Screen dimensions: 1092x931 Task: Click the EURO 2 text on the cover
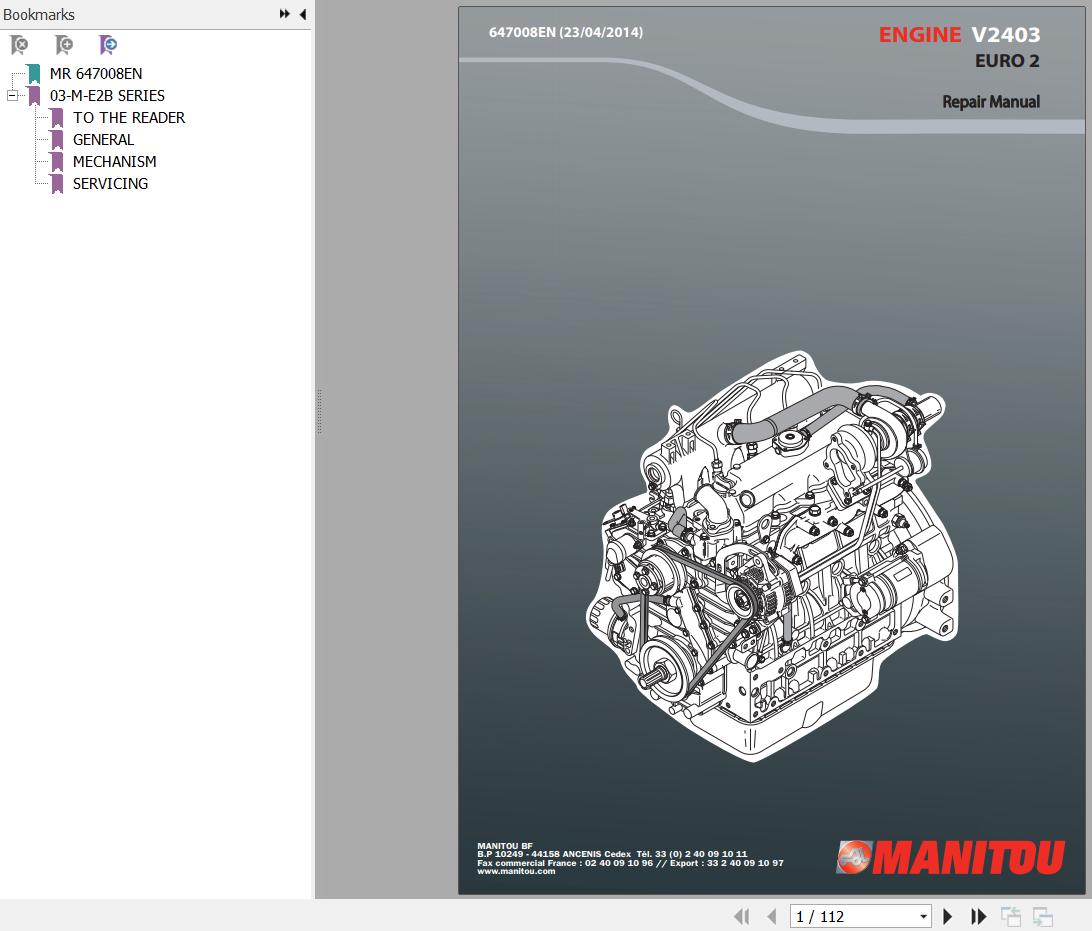click(1007, 61)
